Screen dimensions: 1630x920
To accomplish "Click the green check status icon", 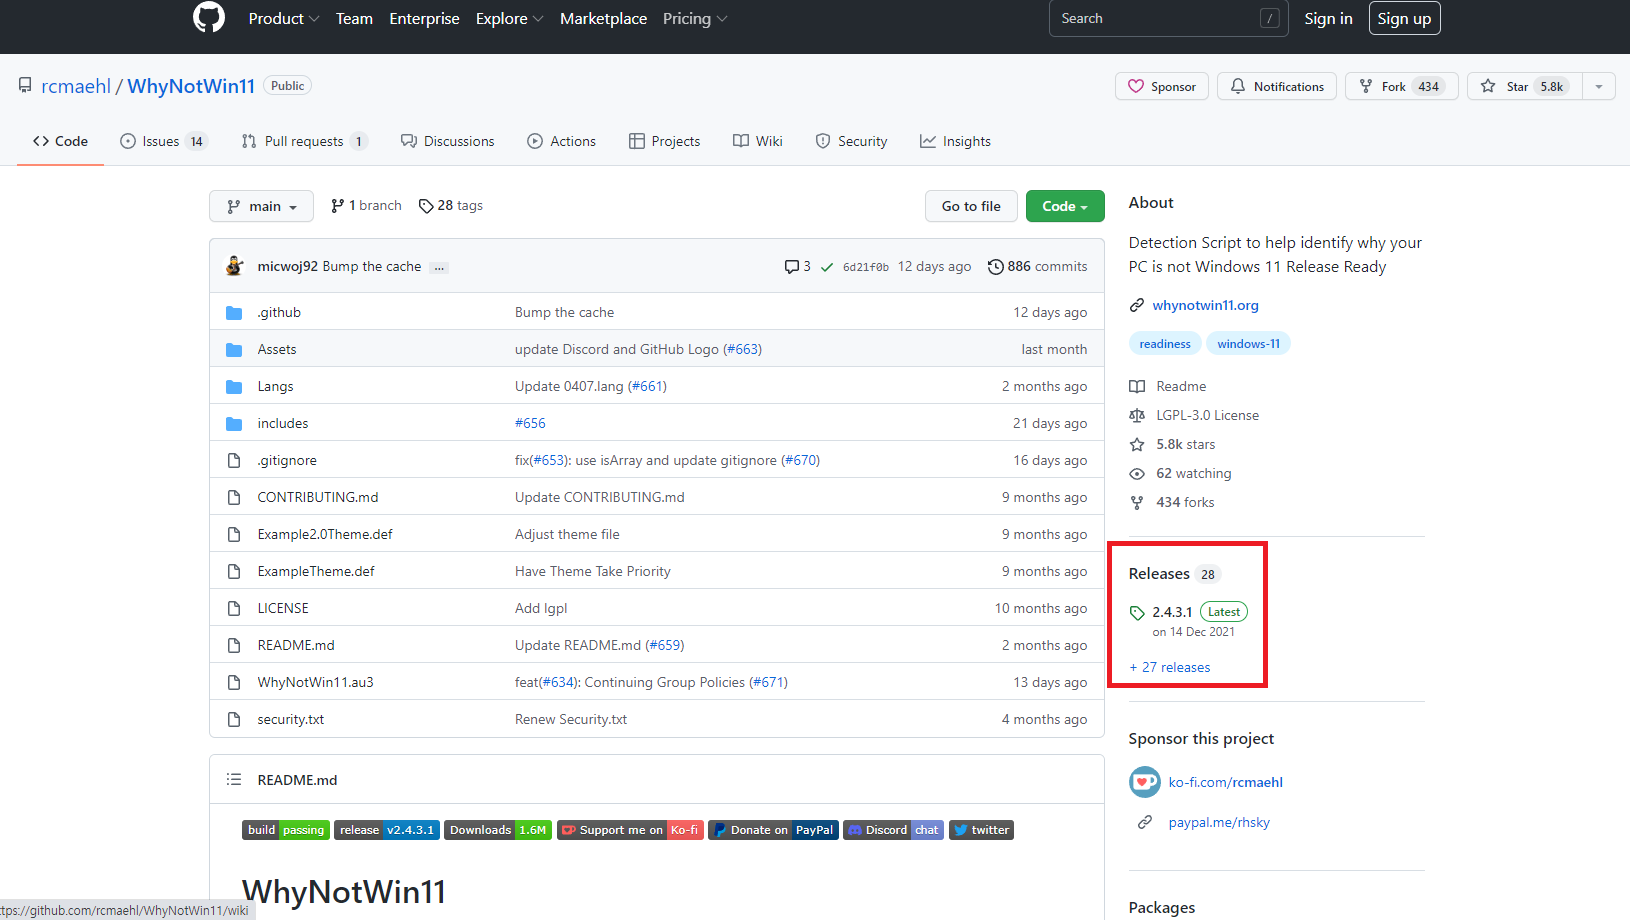I will pos(827,267).
